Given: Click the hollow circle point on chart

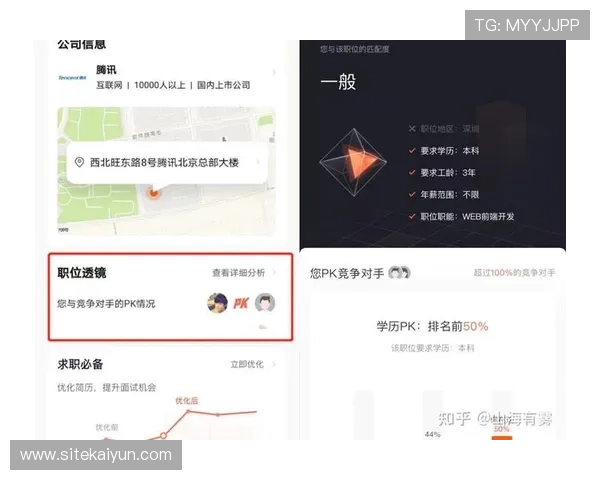Looking at the screenshot, I should (163, 436).
